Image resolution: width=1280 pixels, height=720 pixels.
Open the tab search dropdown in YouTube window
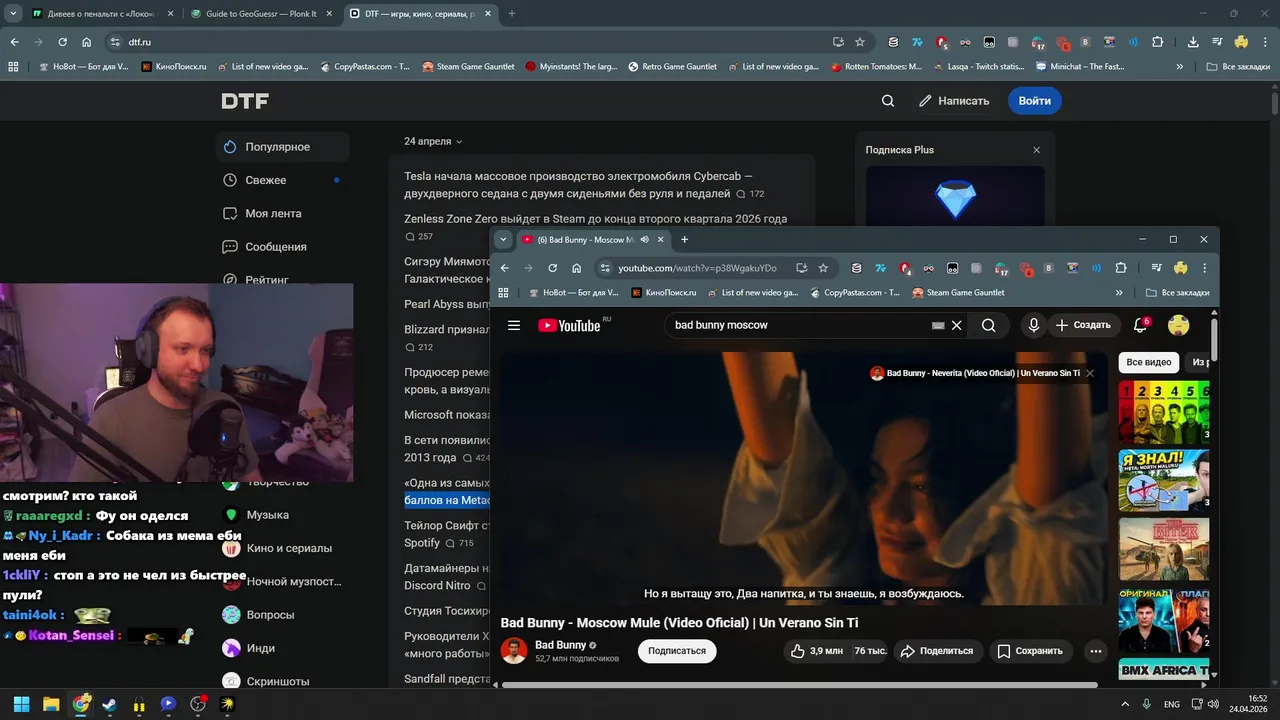click(x=503, y=240)
